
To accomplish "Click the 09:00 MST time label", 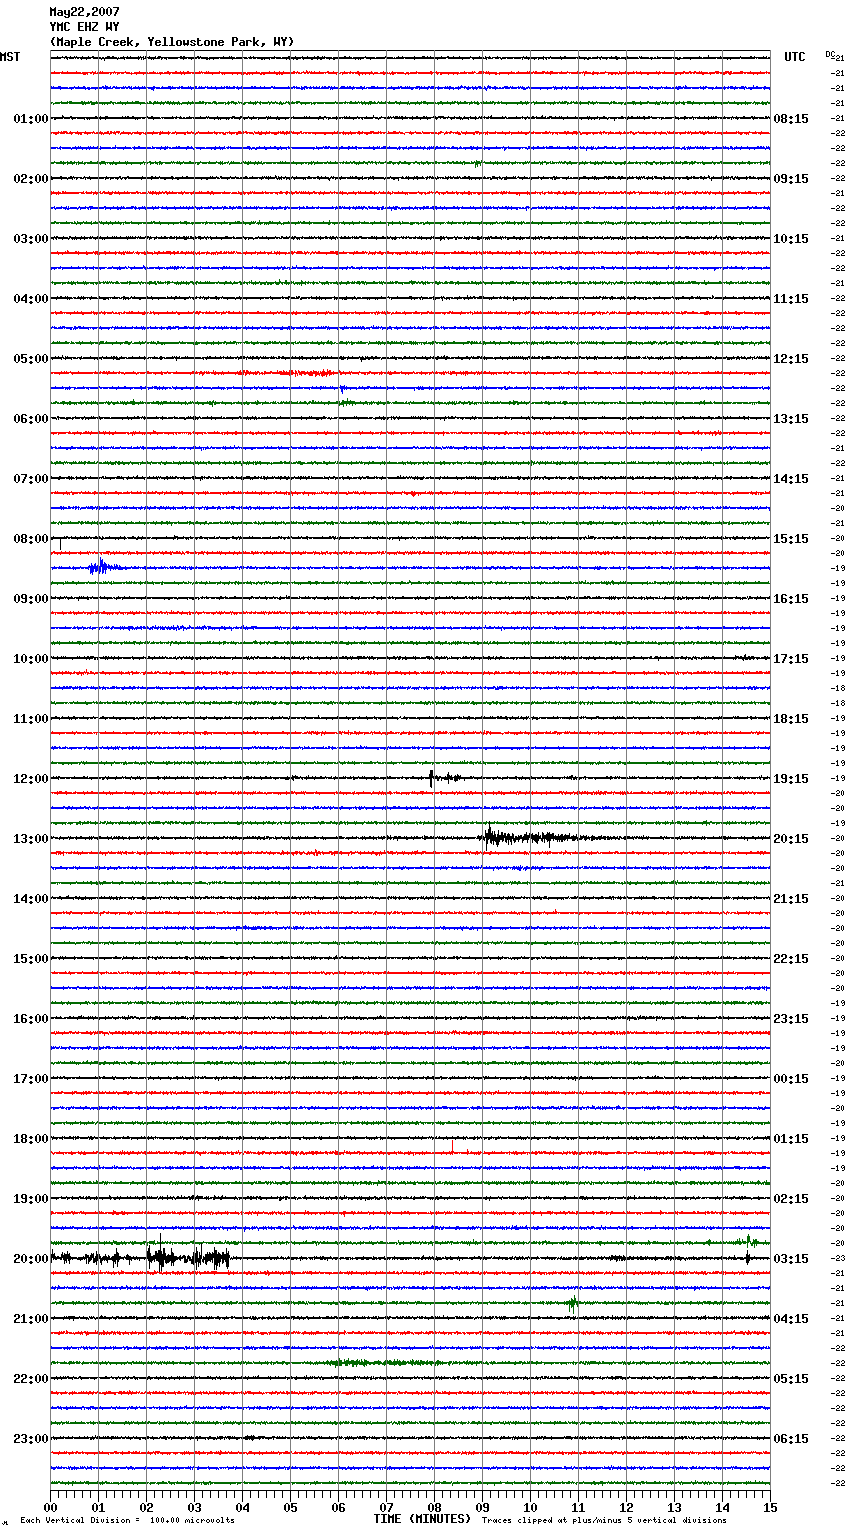I will 31,599.
